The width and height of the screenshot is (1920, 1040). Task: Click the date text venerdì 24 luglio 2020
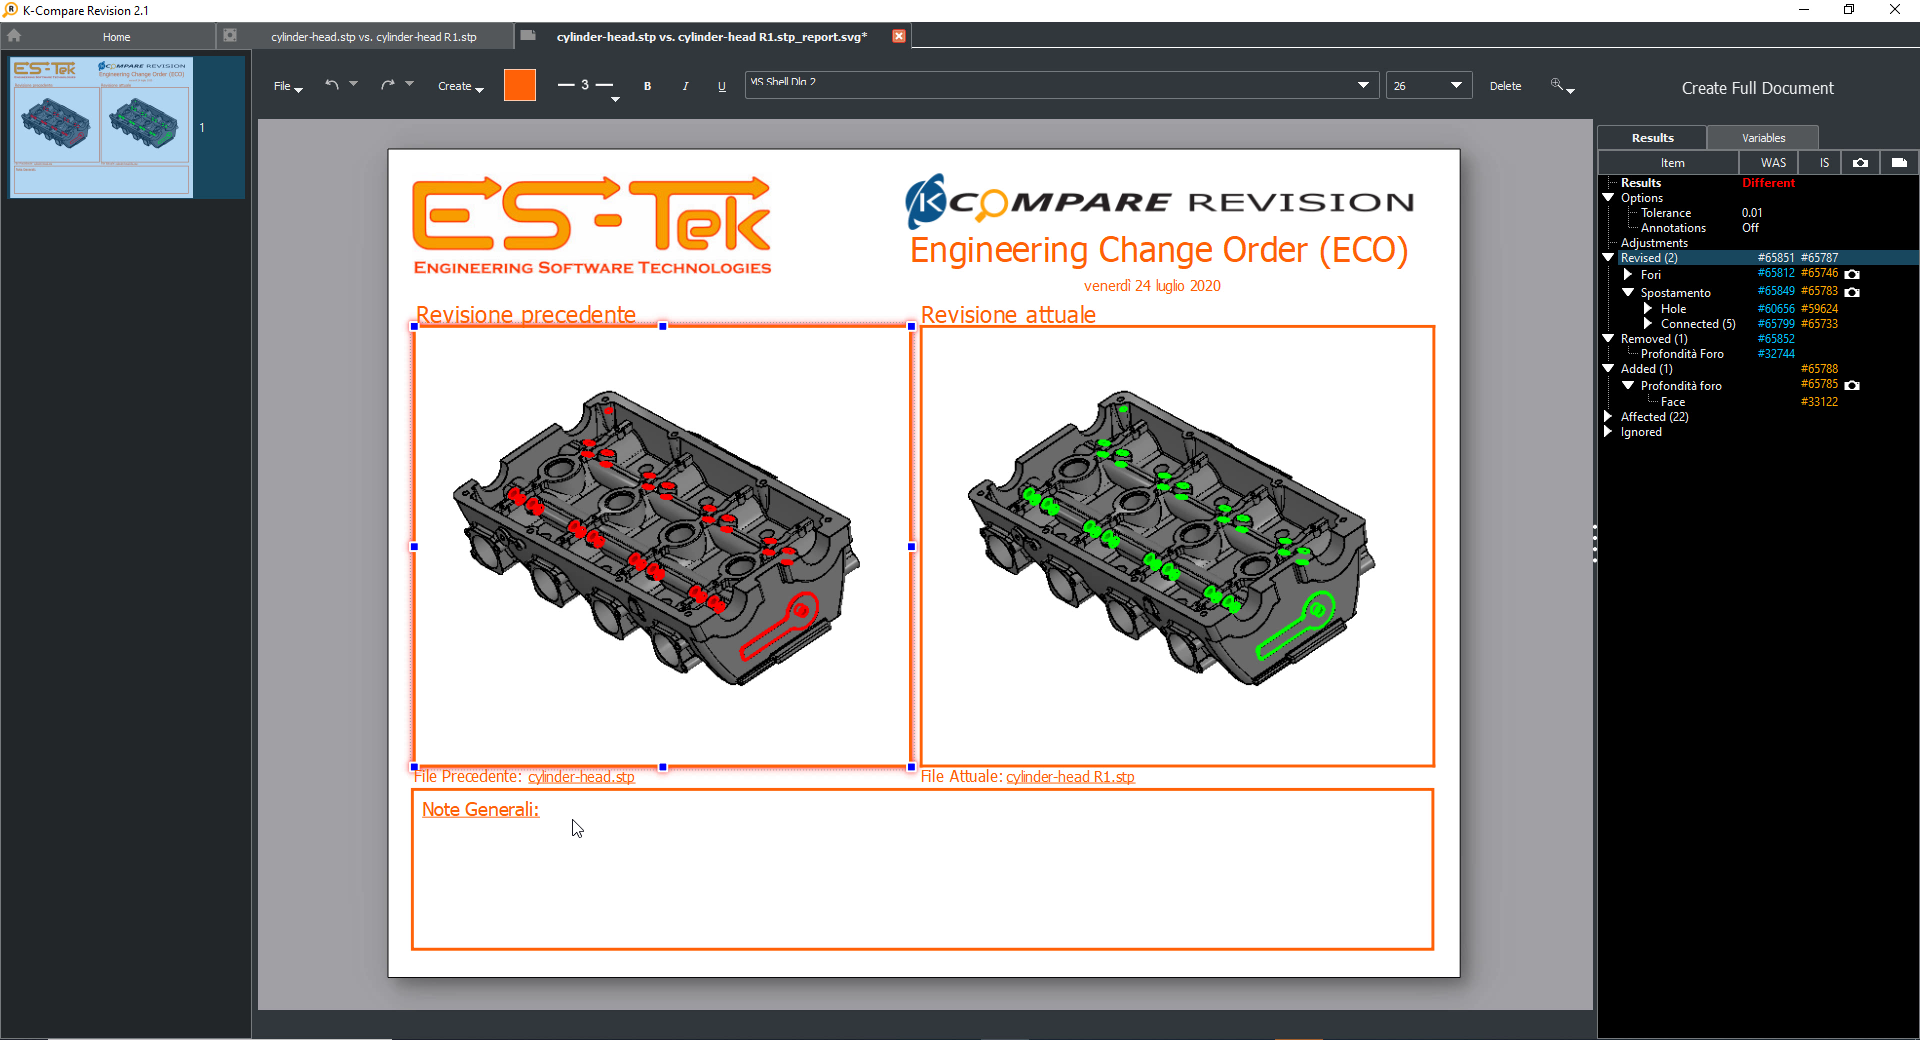(1152, 286)
